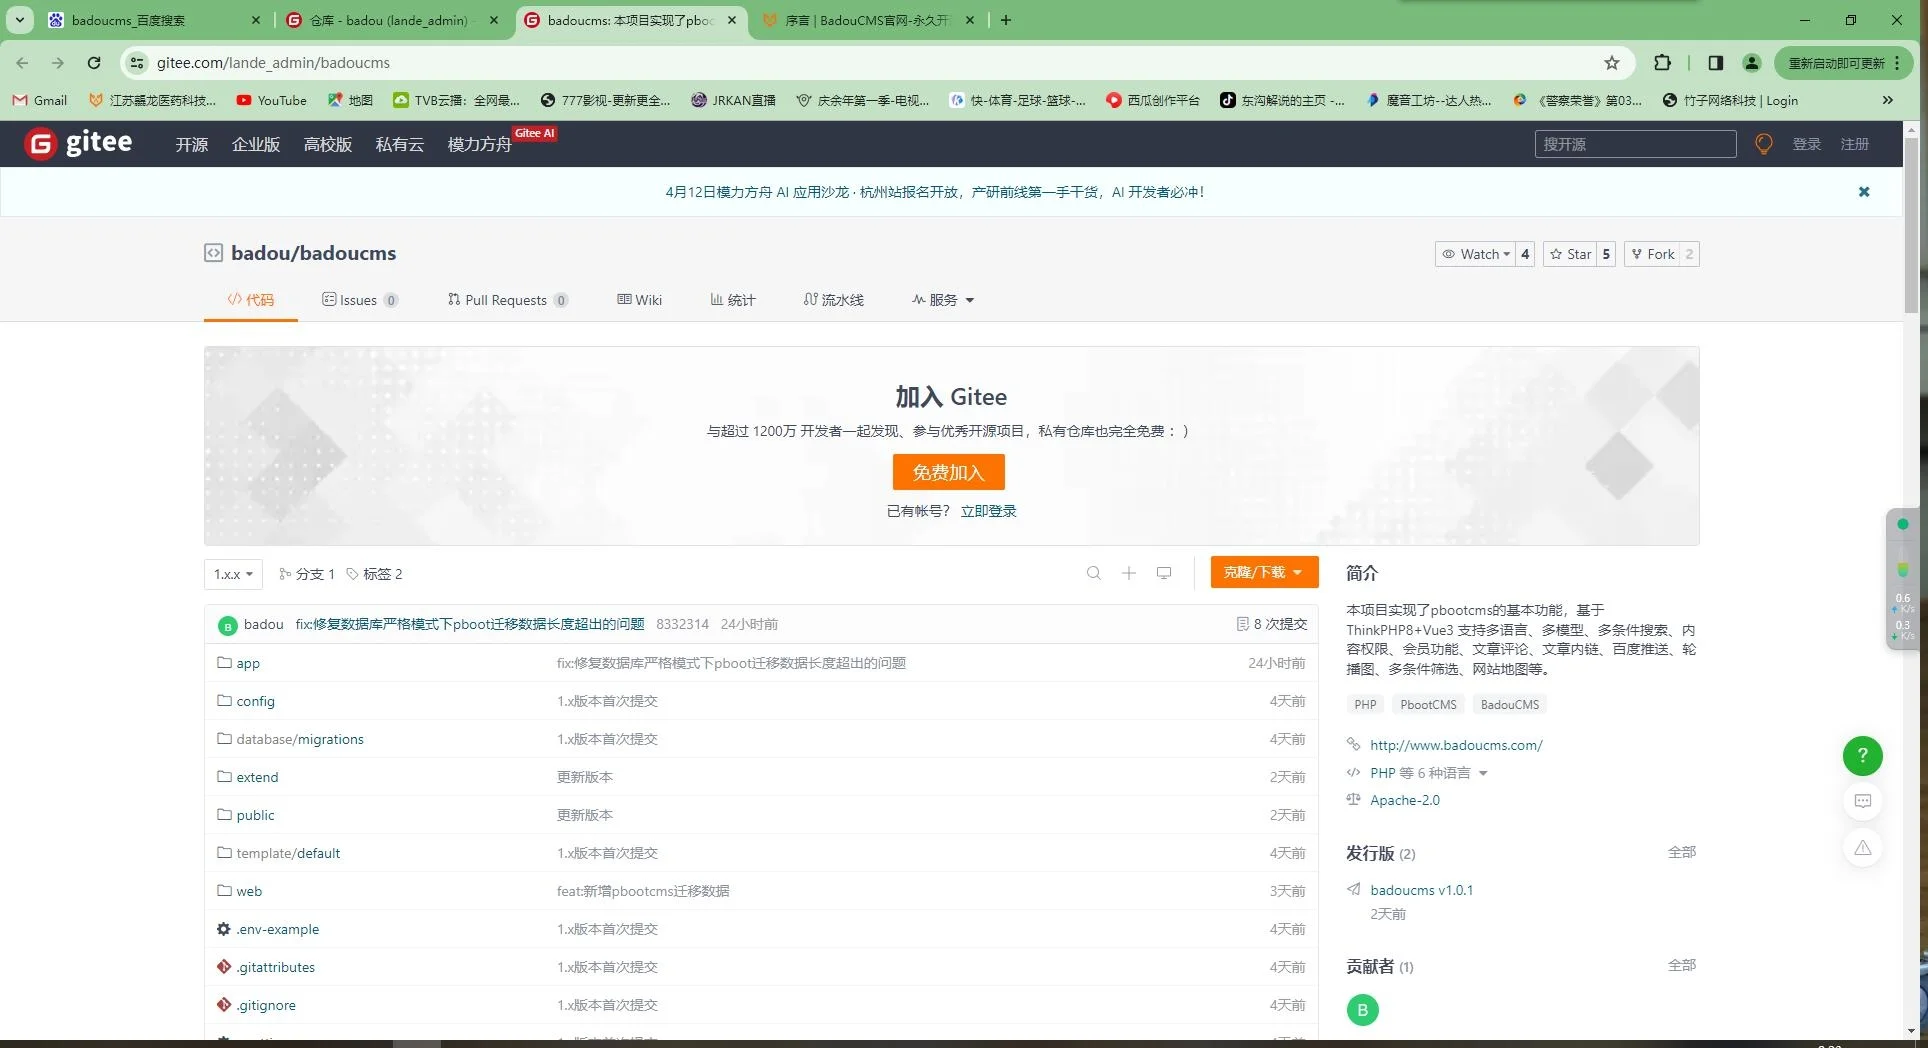Open the floating help question mark button
Screen dimensions: 1928x1048
coord(1861,756)
